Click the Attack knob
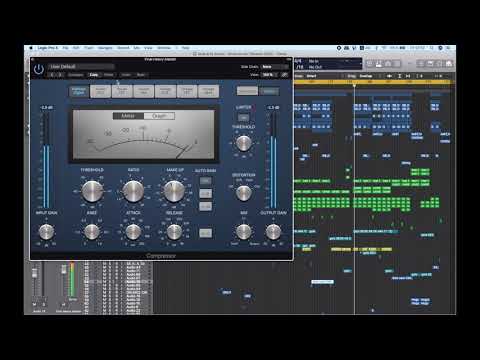Screen dimensions: 480x360 point(133,232)
